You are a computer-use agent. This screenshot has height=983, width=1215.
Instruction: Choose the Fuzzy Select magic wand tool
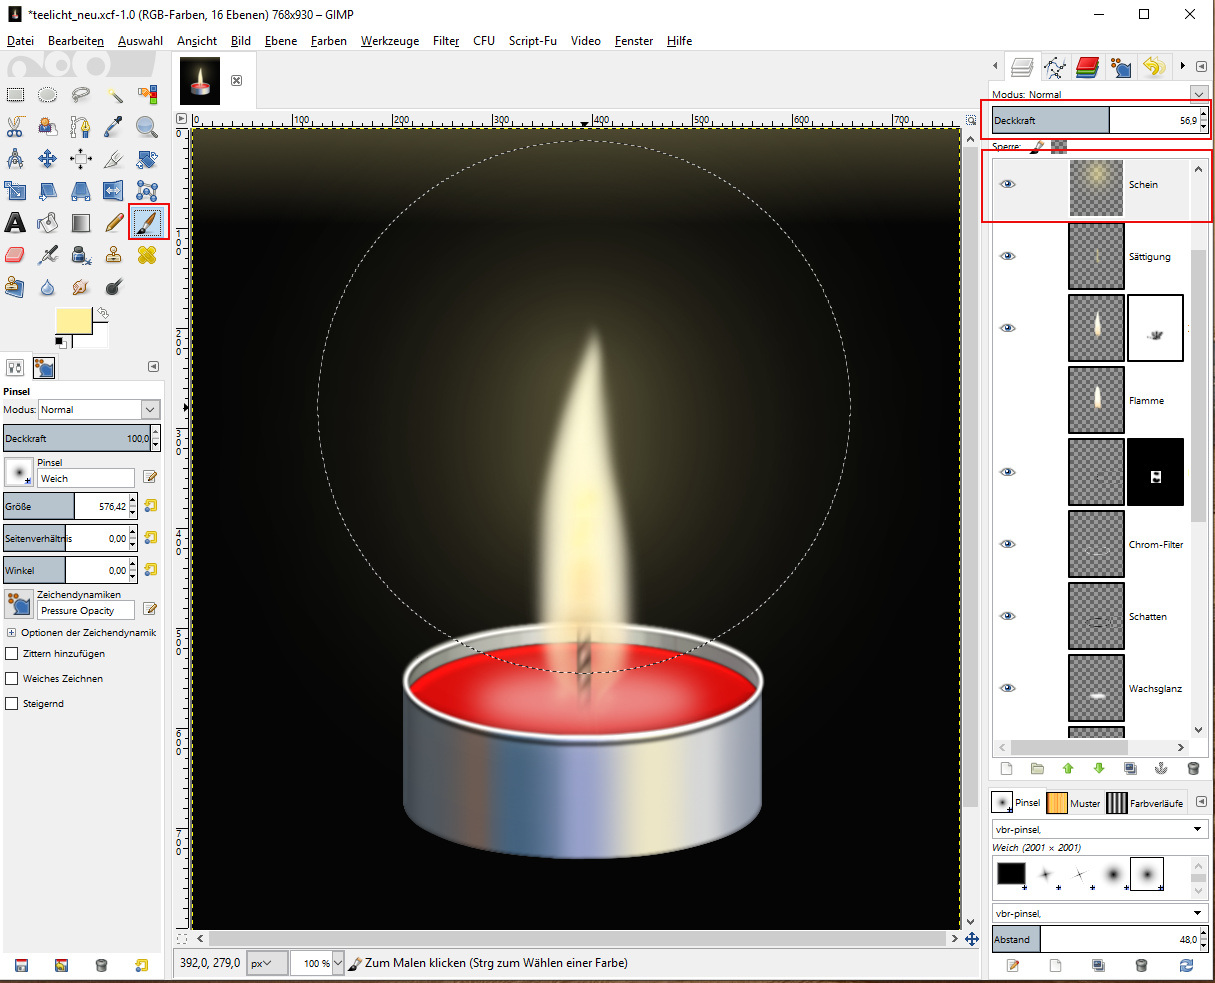(x=114, y=95)
